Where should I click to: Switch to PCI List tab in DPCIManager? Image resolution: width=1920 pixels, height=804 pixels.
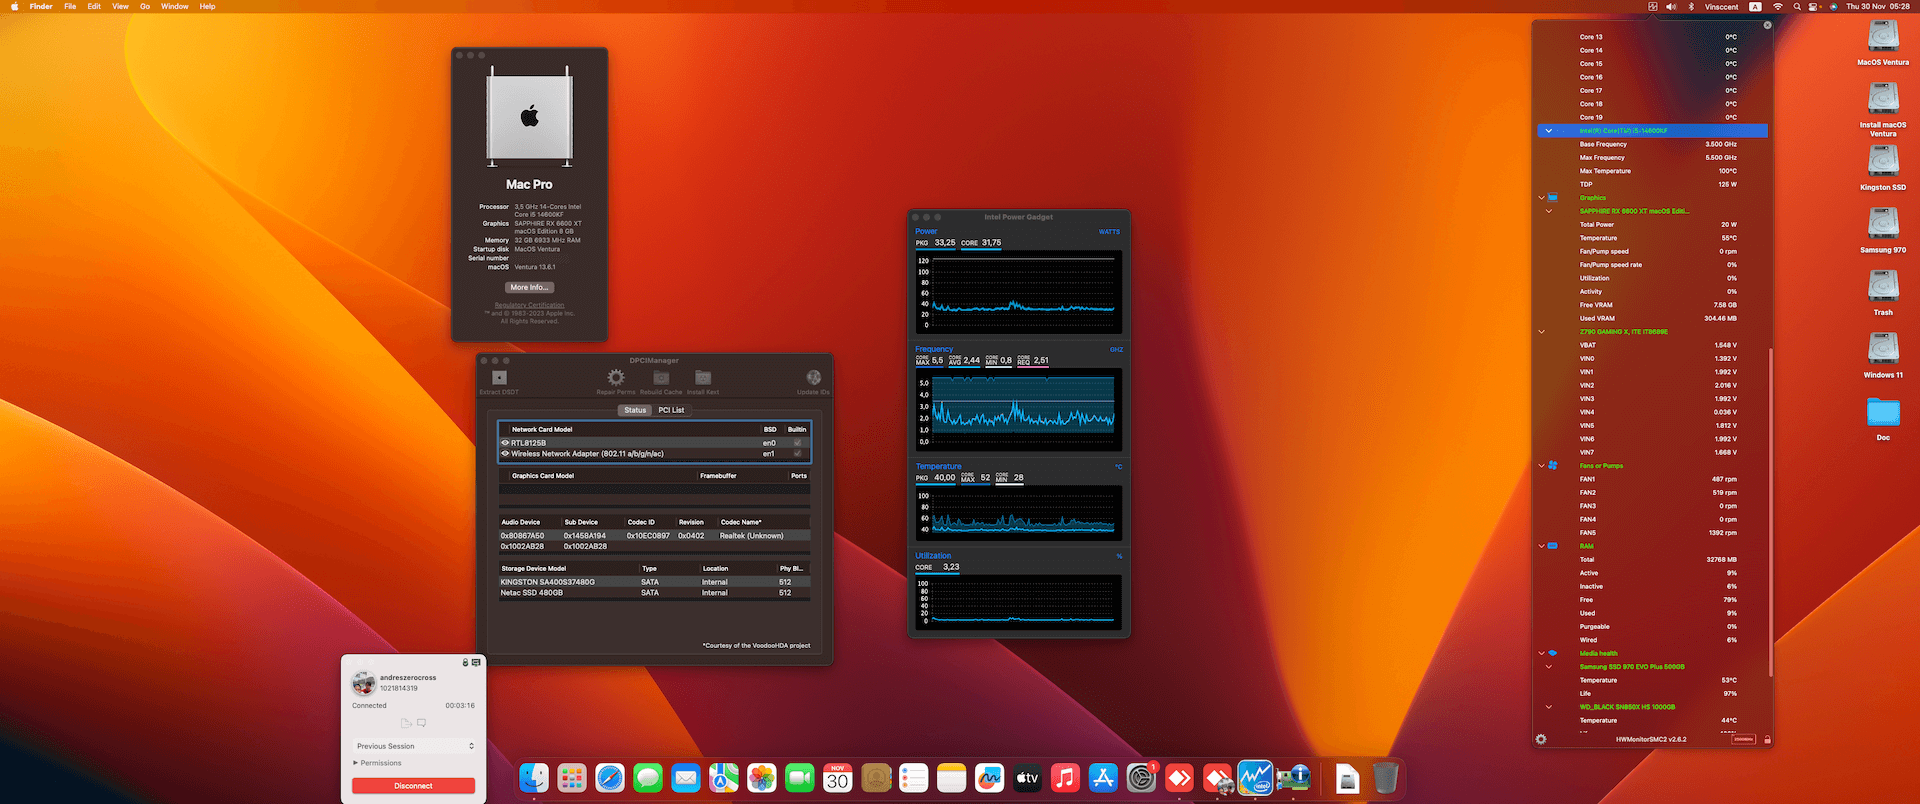tap(671, 410)
